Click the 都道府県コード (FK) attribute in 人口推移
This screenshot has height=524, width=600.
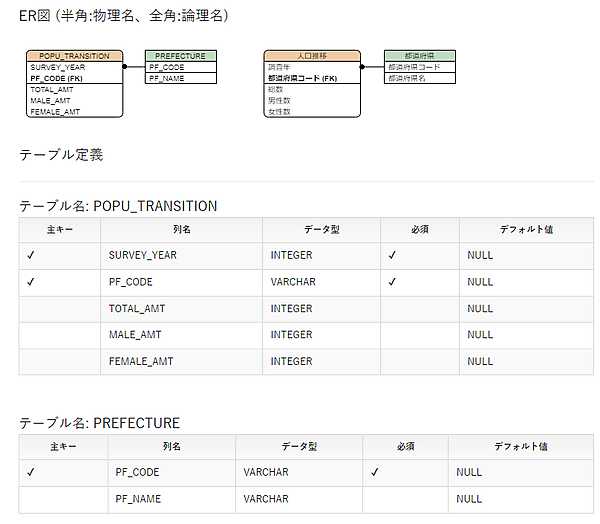(301, 77)
